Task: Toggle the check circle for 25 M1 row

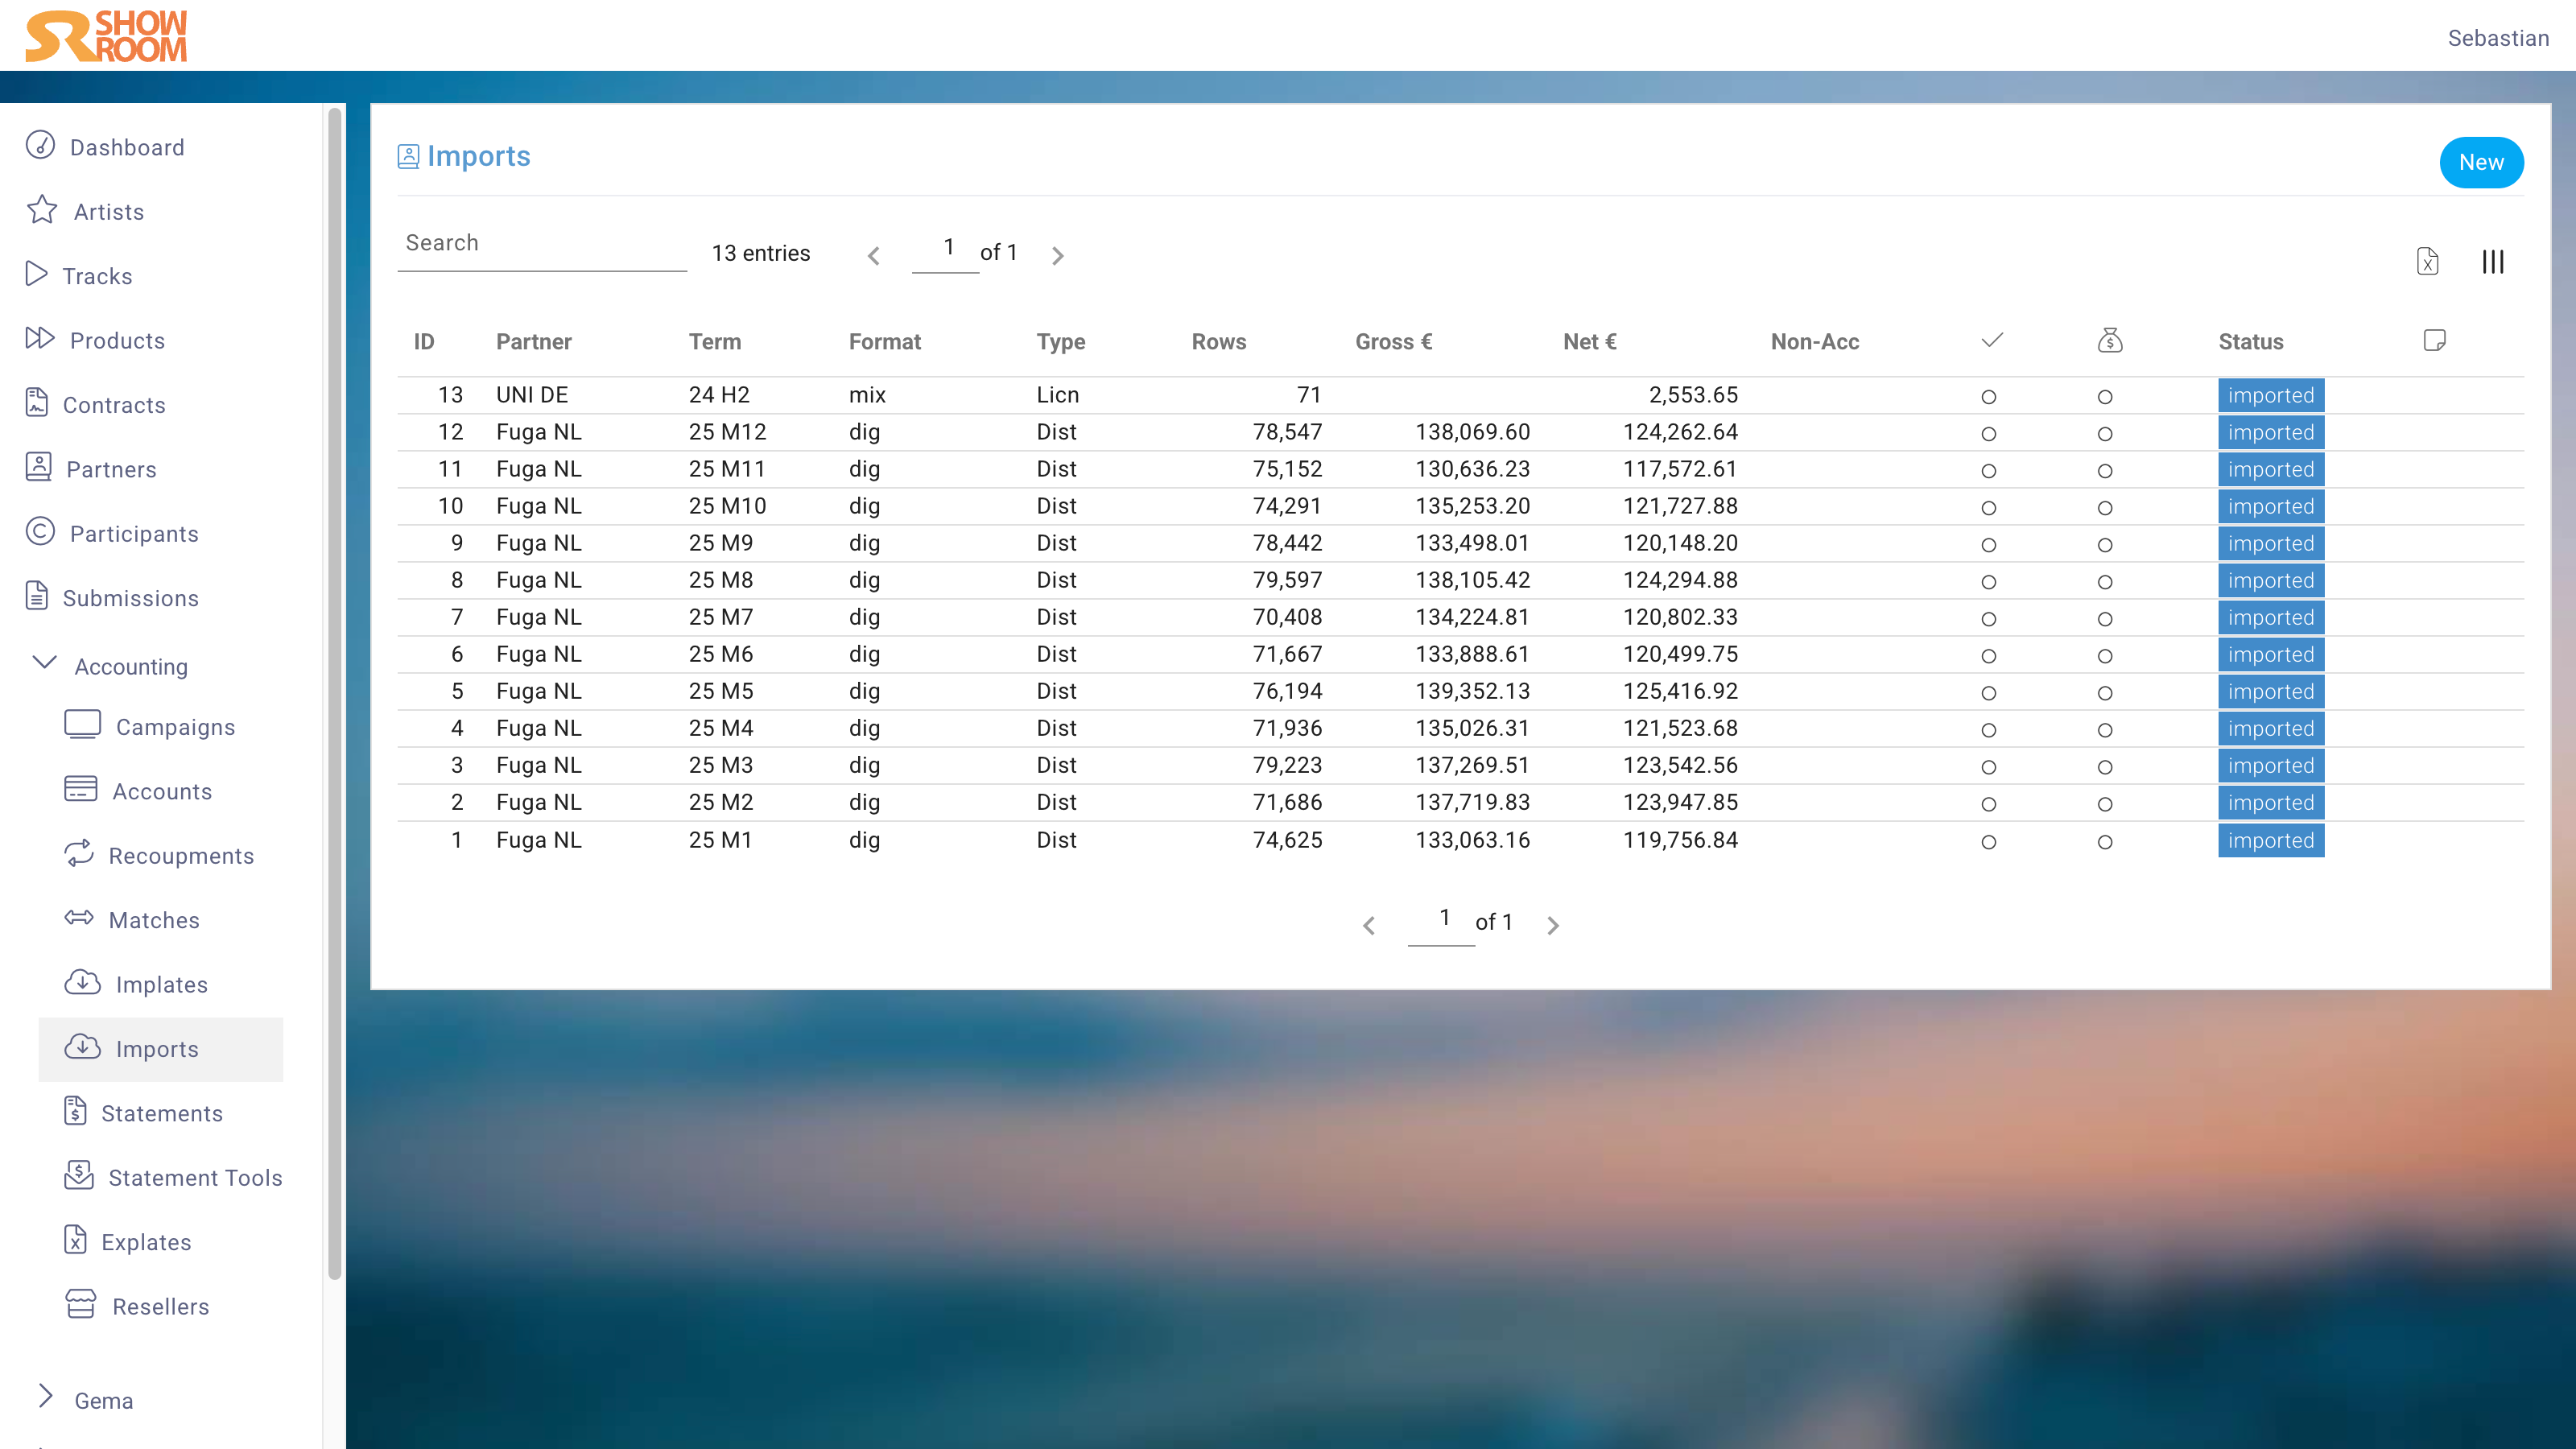Action: tap(1988, 842)
